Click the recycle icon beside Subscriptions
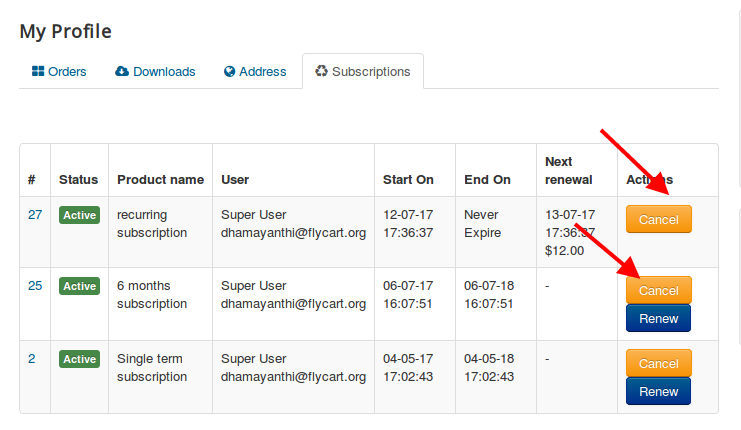This screenshot has height=430, width=741. (321, 72)
